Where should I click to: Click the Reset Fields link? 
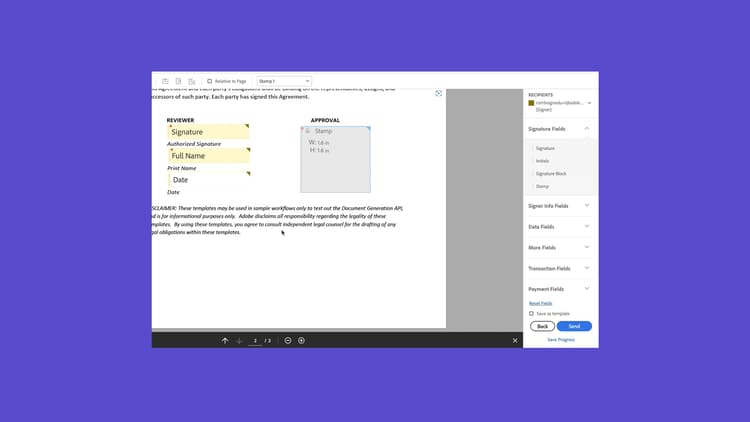coord(540,303)
